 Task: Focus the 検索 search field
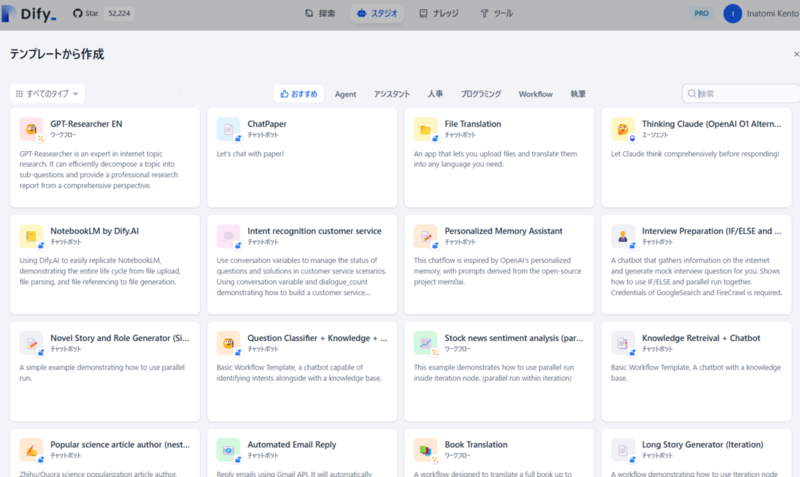pos(741,93)
